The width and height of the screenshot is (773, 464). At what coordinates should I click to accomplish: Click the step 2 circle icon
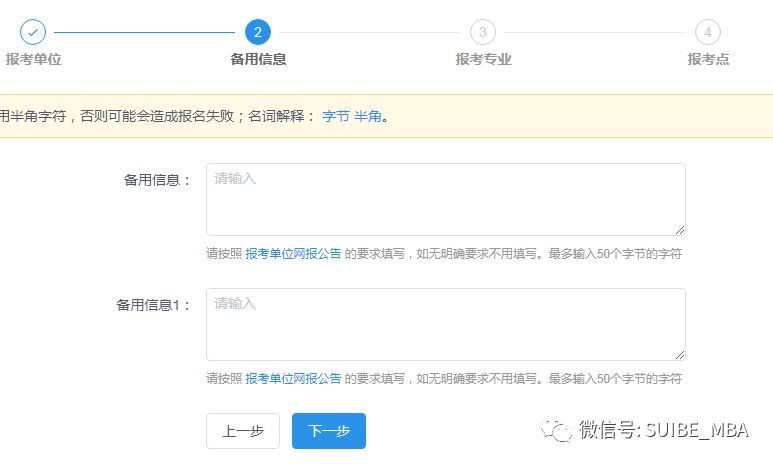coord(258,32)
